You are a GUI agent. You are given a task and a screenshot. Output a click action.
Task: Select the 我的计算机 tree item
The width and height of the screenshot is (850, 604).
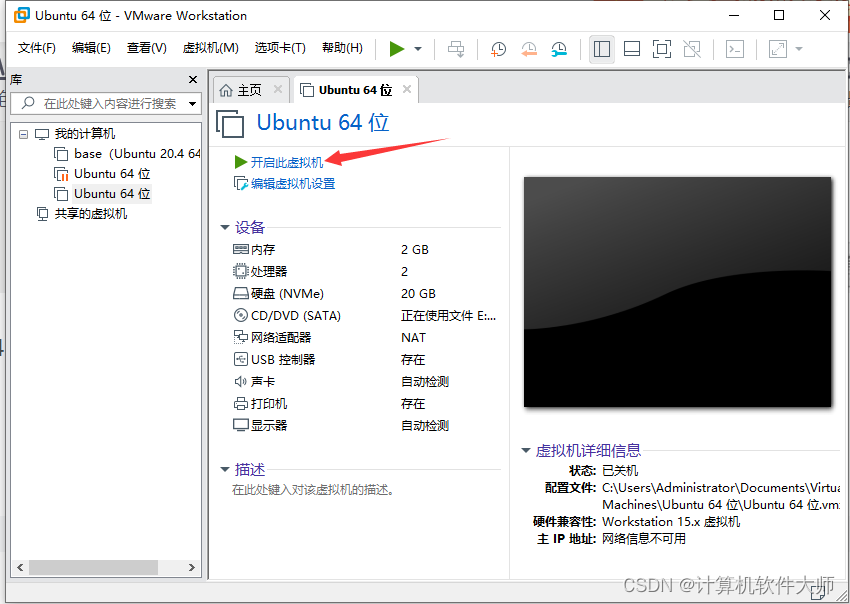(x=85, y=133)
